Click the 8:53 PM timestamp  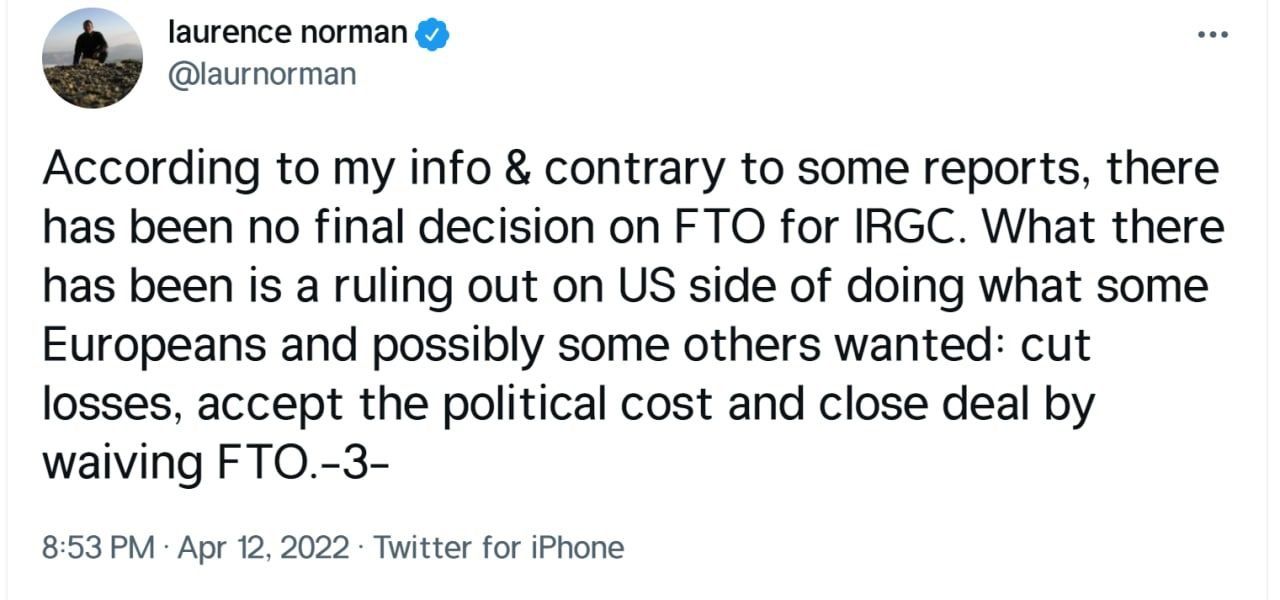pyautogui.click(x=98, y=548)
